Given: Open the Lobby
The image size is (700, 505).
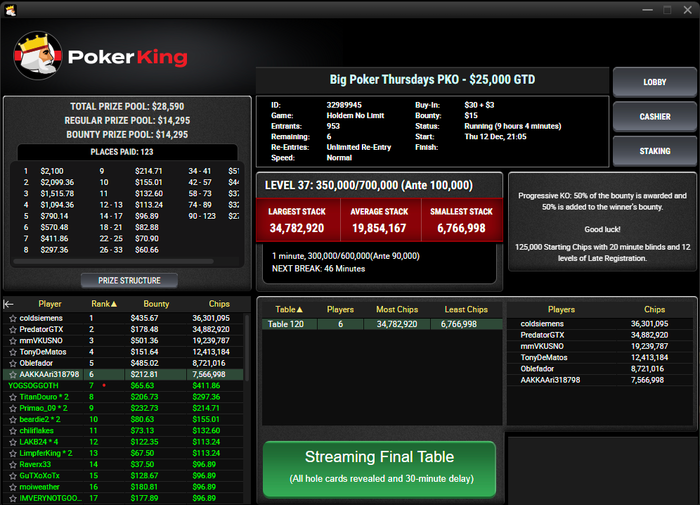Looking at the screenshot, I should click(x=654, y=82).
